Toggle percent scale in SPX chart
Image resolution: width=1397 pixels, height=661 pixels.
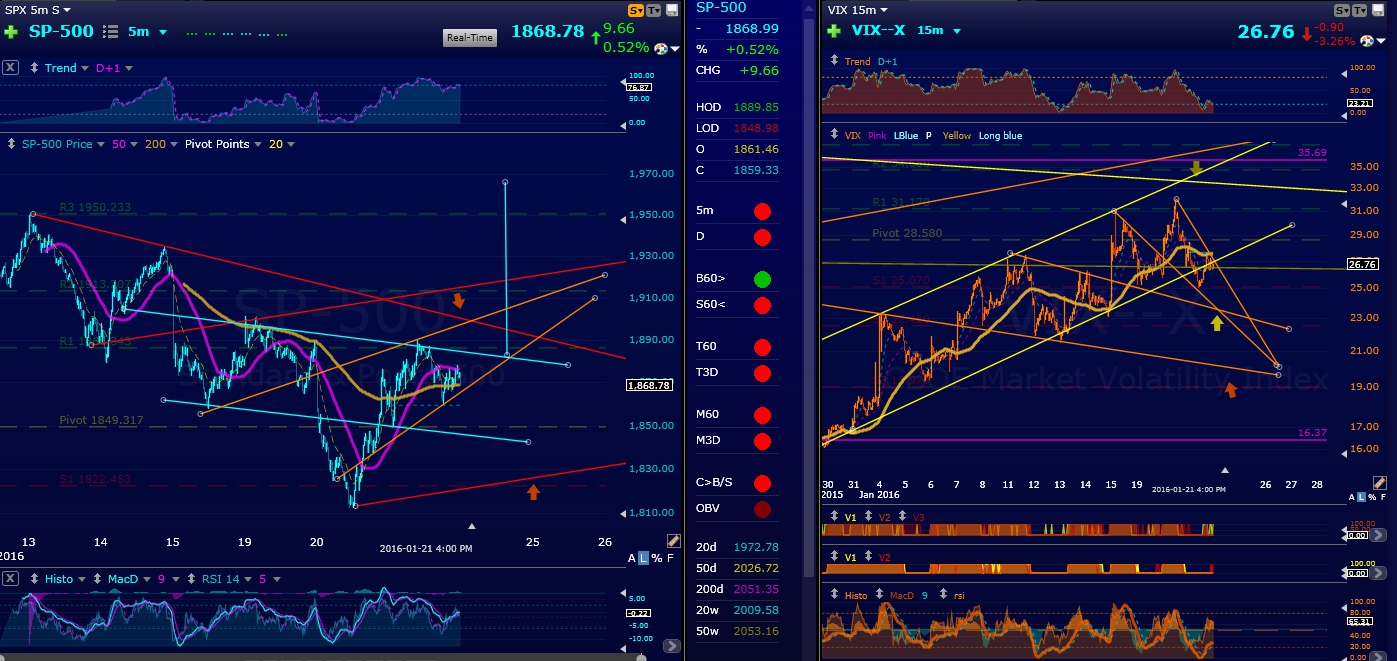pos(657,557)
